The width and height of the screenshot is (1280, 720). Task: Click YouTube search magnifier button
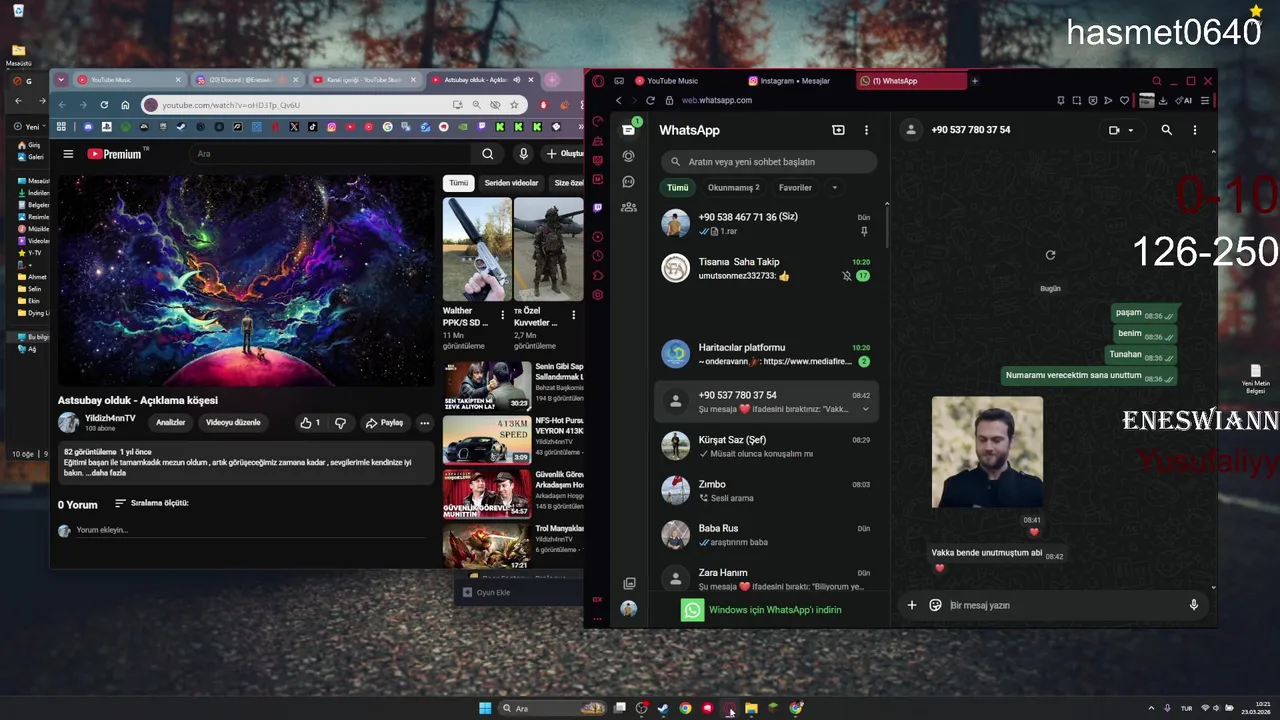tap(487, 154)
